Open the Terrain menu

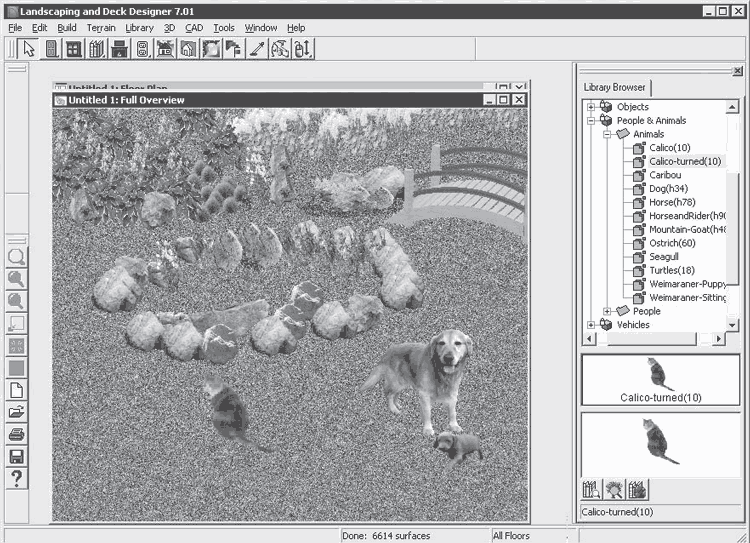point(101,28)
